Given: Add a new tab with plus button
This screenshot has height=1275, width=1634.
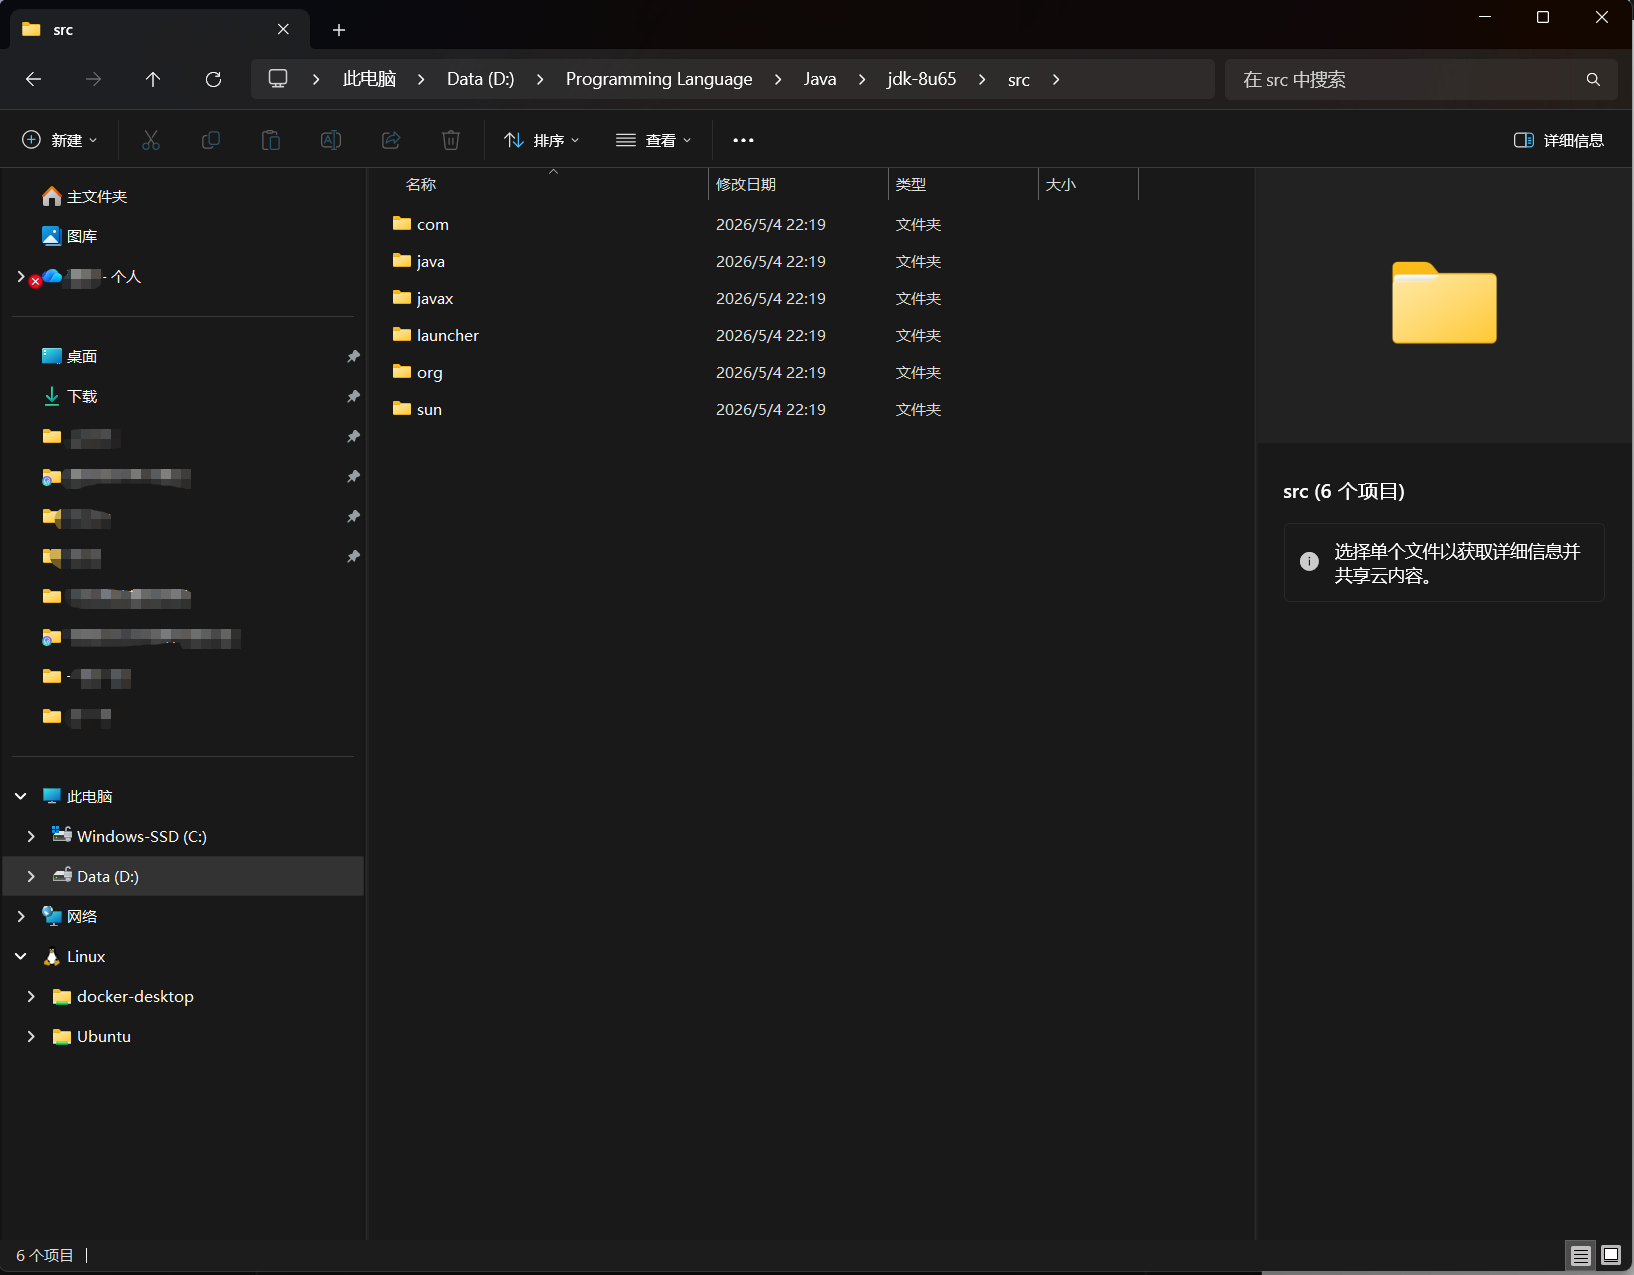Looking at the screenshot, I should coord(339,30).
